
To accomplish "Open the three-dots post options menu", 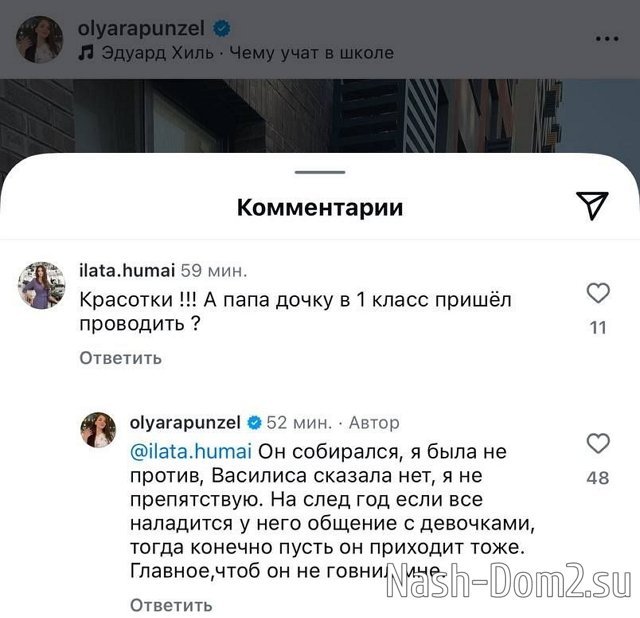I will 607,39.
